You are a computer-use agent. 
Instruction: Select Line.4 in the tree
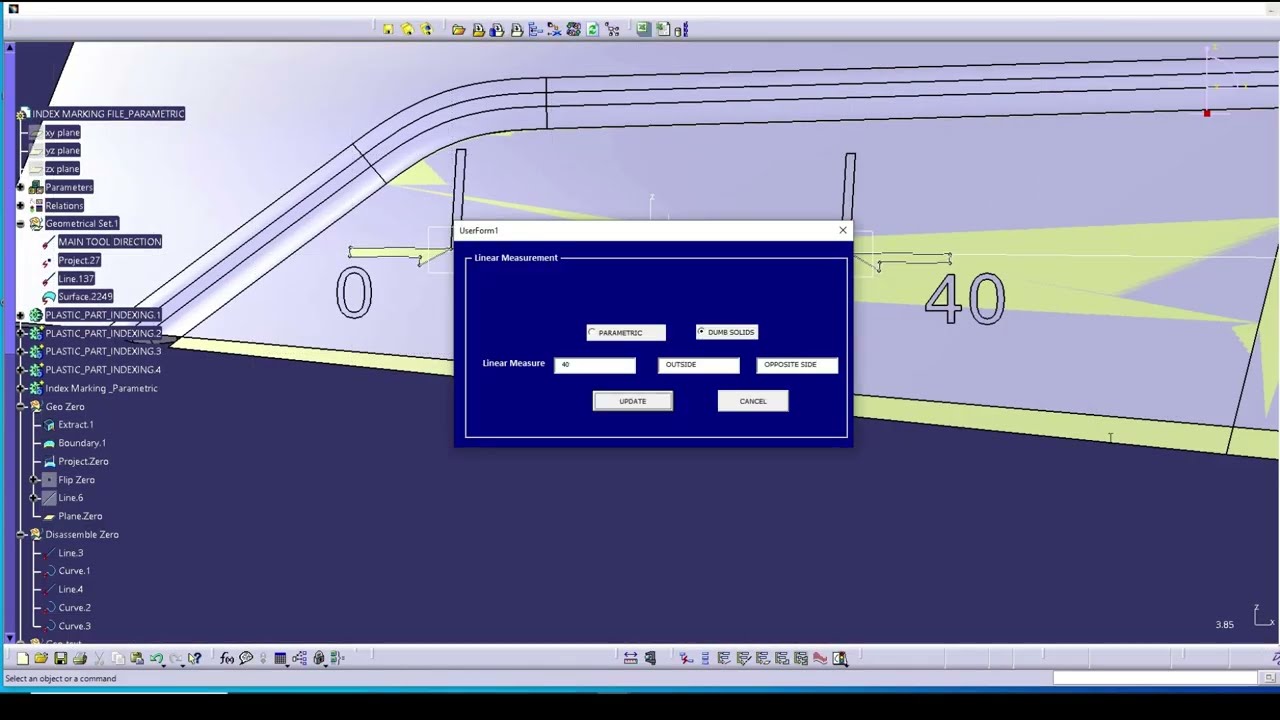(70, 589)
